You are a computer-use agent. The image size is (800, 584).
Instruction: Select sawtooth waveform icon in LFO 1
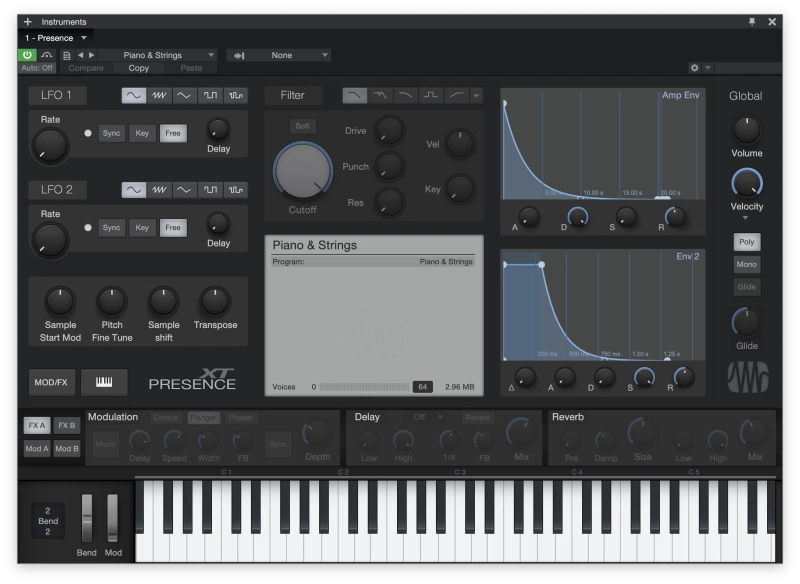pos(160,96)
